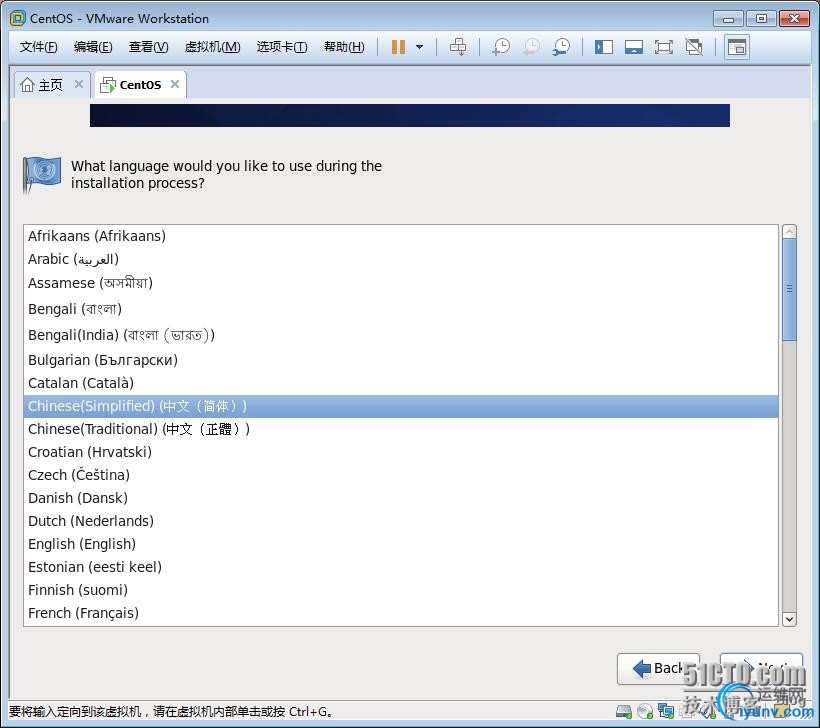
Task: Select Finnish (suomi) from the list
Action: [x=401, y=590]
